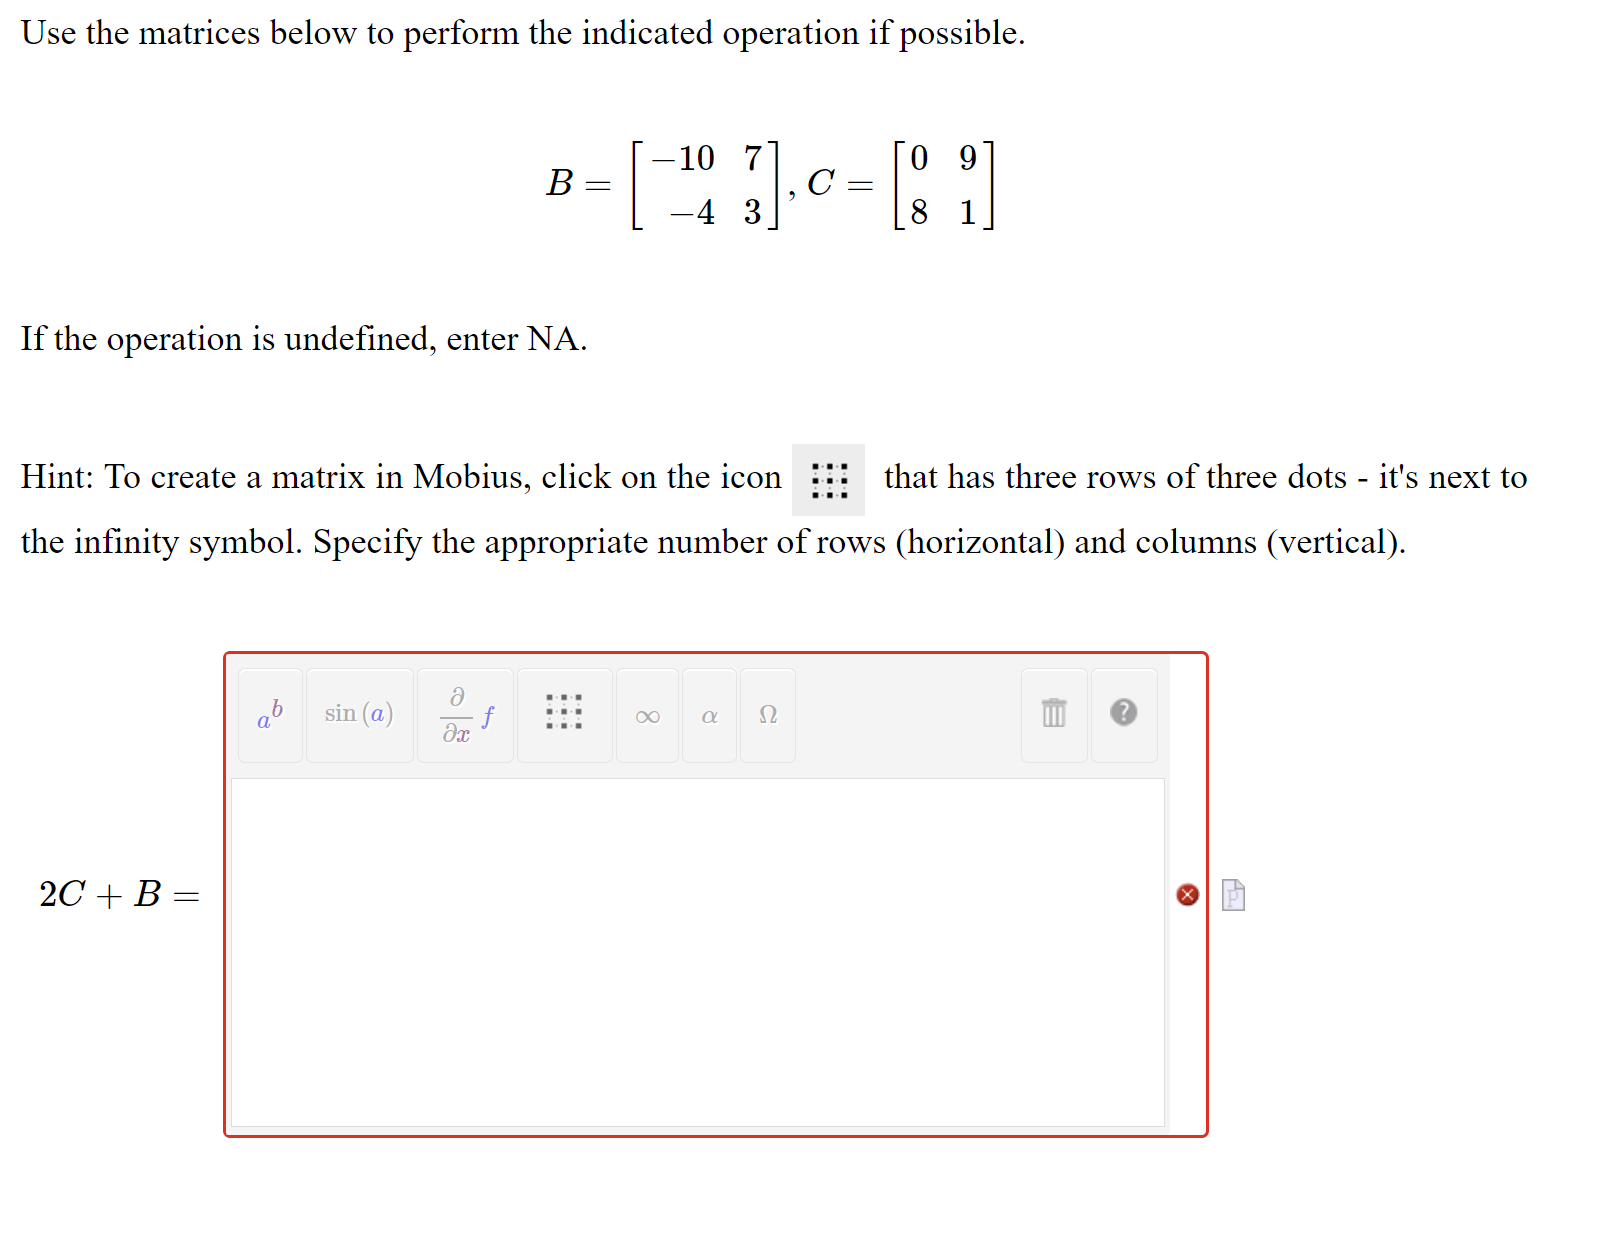Select the exponent a^b input icon
This screenshot has height=1240, width=1606.
click(x=268, y=714)
